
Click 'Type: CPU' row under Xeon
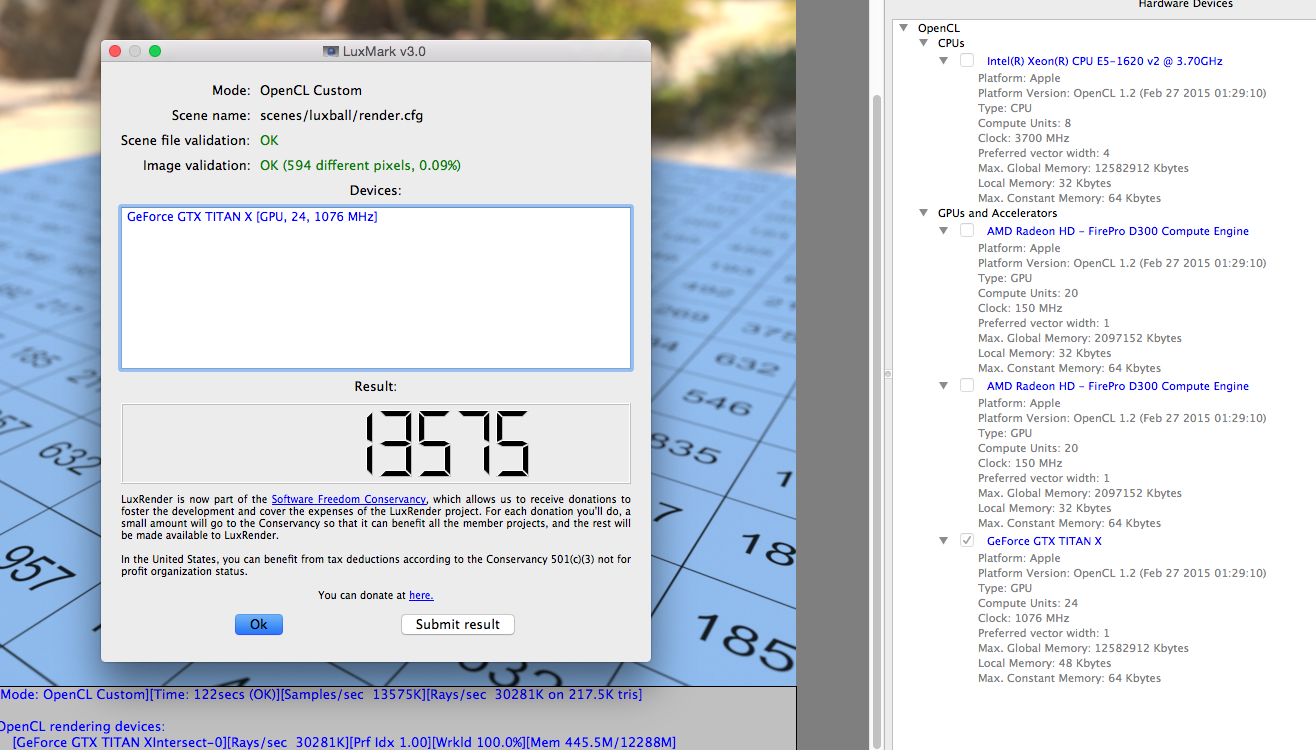tap(1004, 108)
